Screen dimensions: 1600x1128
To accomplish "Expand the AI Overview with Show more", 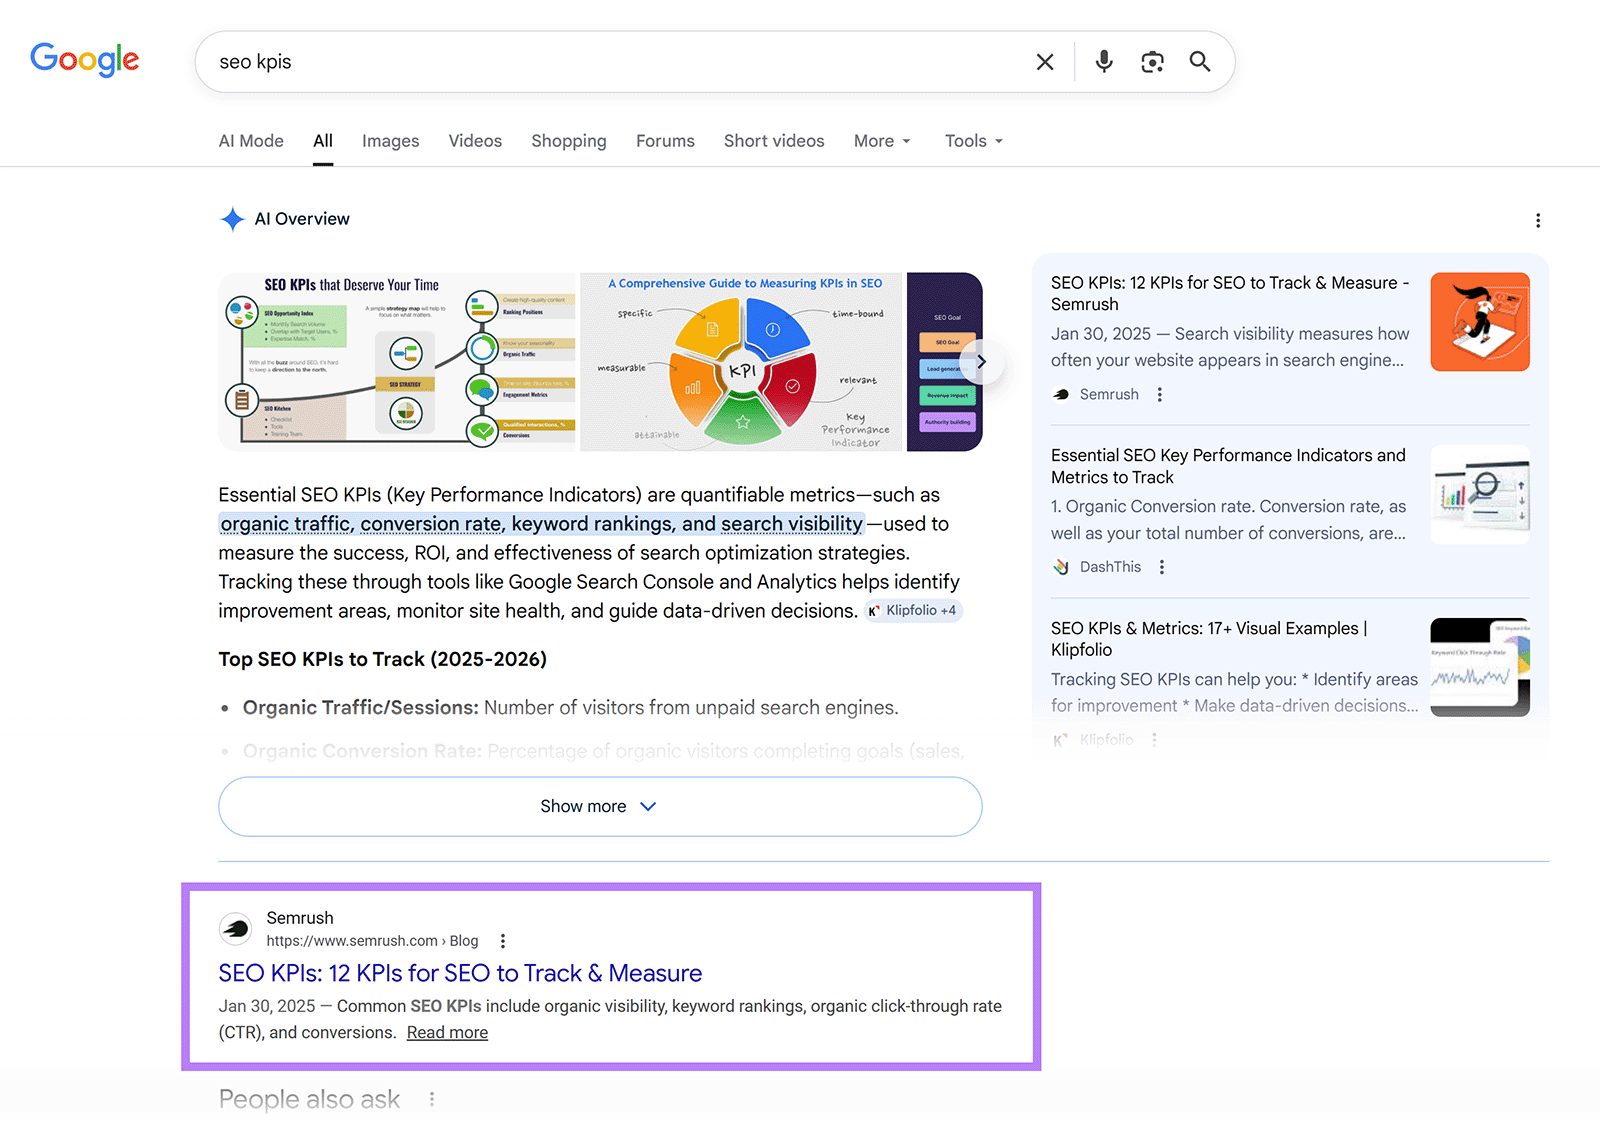I will click(599, 806).
